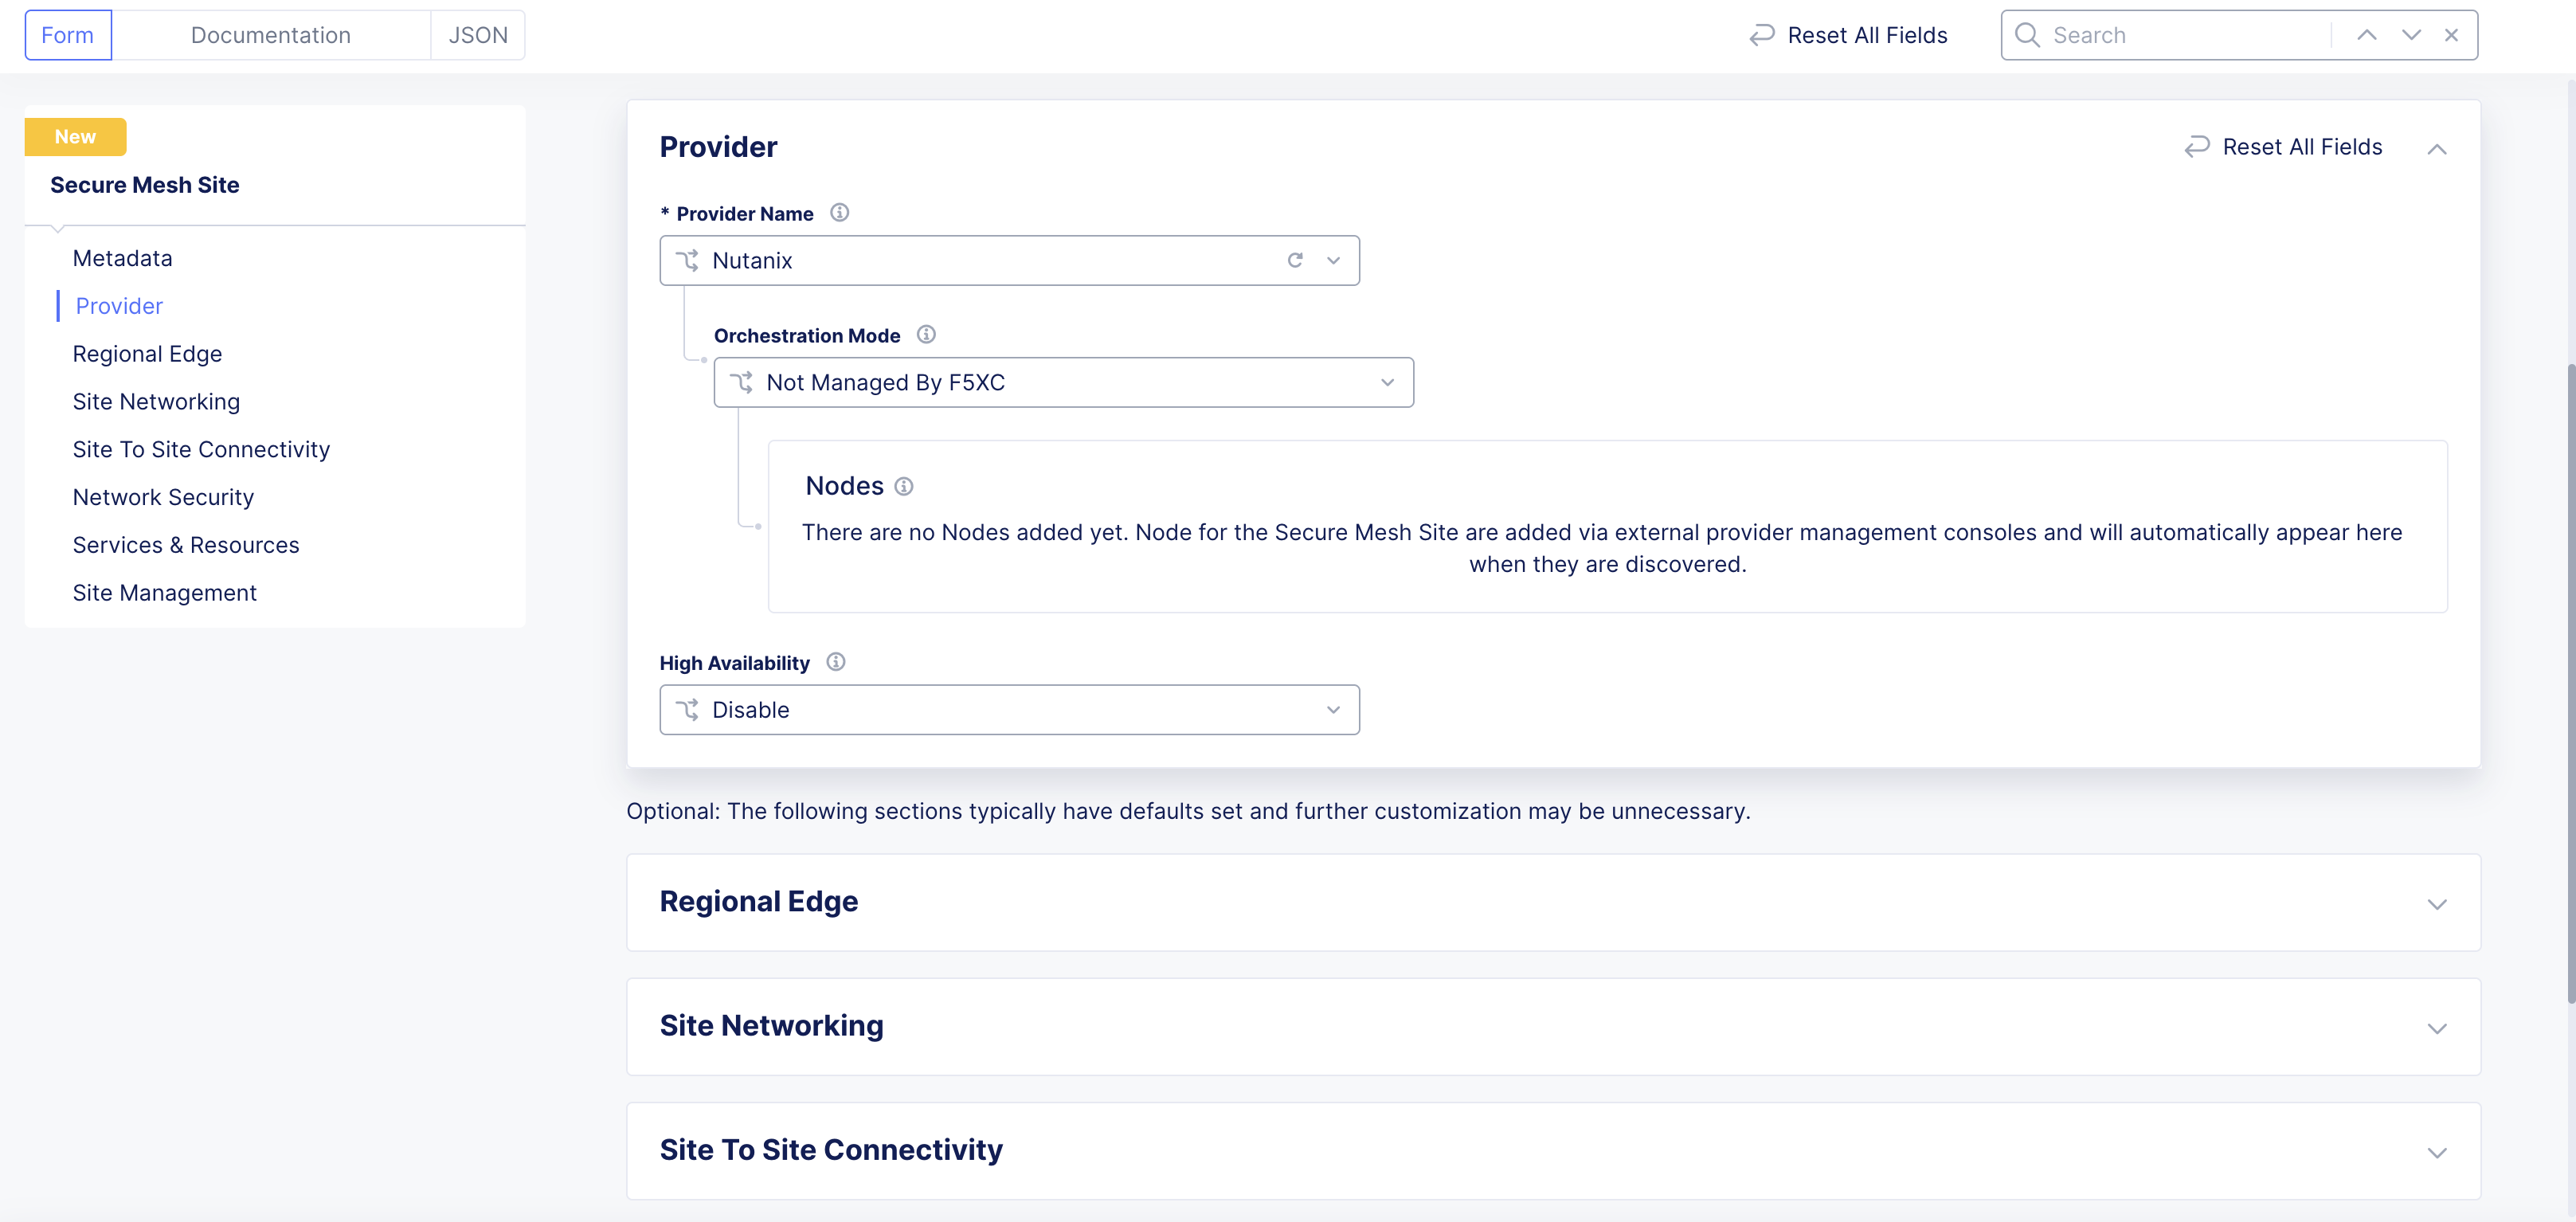Expand the Site Networking section
2576x1222 pixels.
tap(2436, 1028)
